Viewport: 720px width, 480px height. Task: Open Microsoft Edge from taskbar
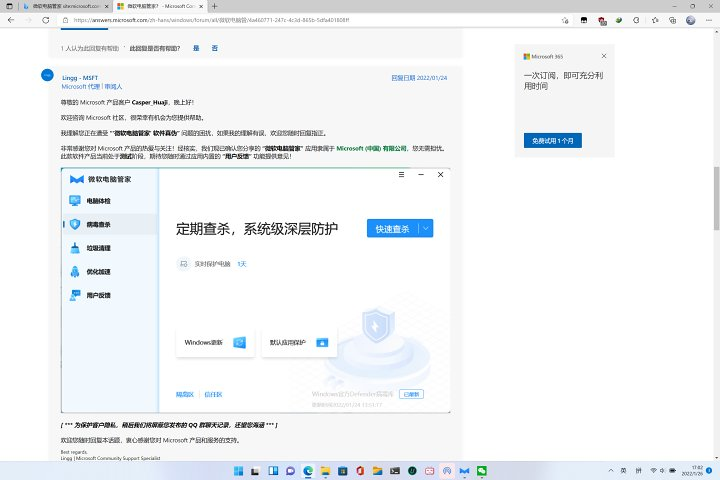tap(308, 471)
